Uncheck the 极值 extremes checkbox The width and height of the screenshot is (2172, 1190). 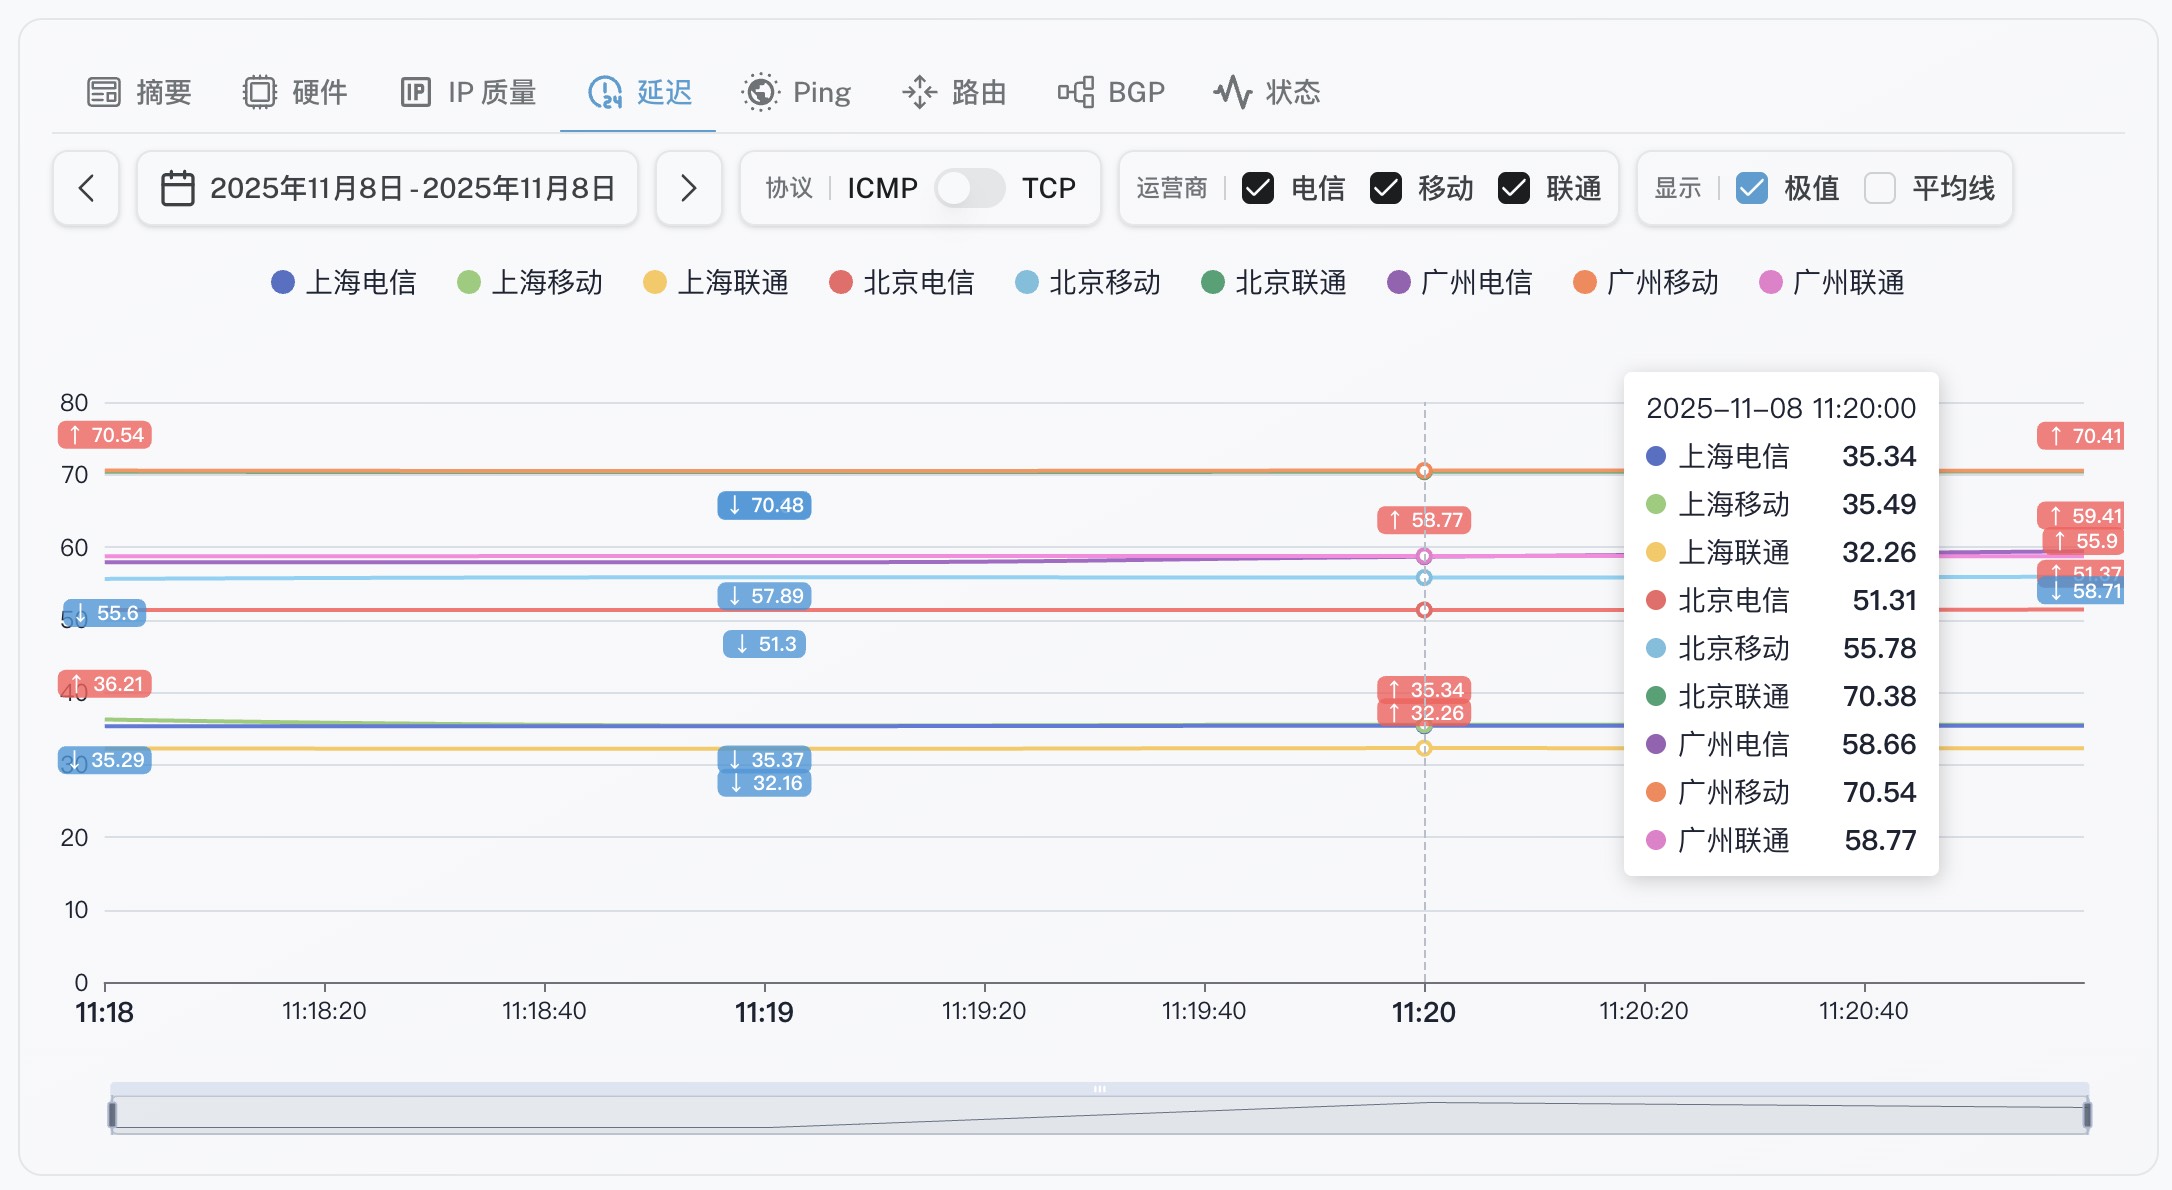click(1752, 188)
